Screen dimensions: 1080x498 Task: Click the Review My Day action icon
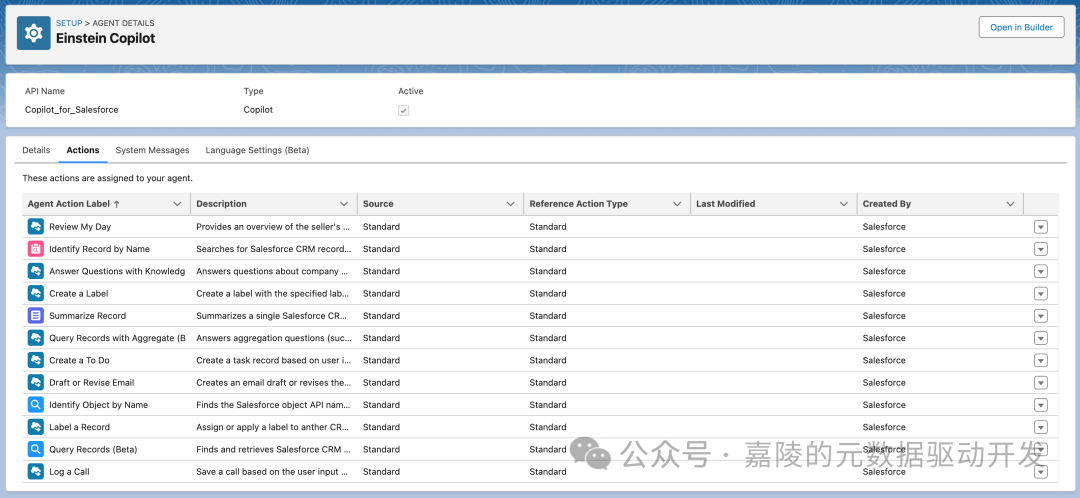pos(36,227)
